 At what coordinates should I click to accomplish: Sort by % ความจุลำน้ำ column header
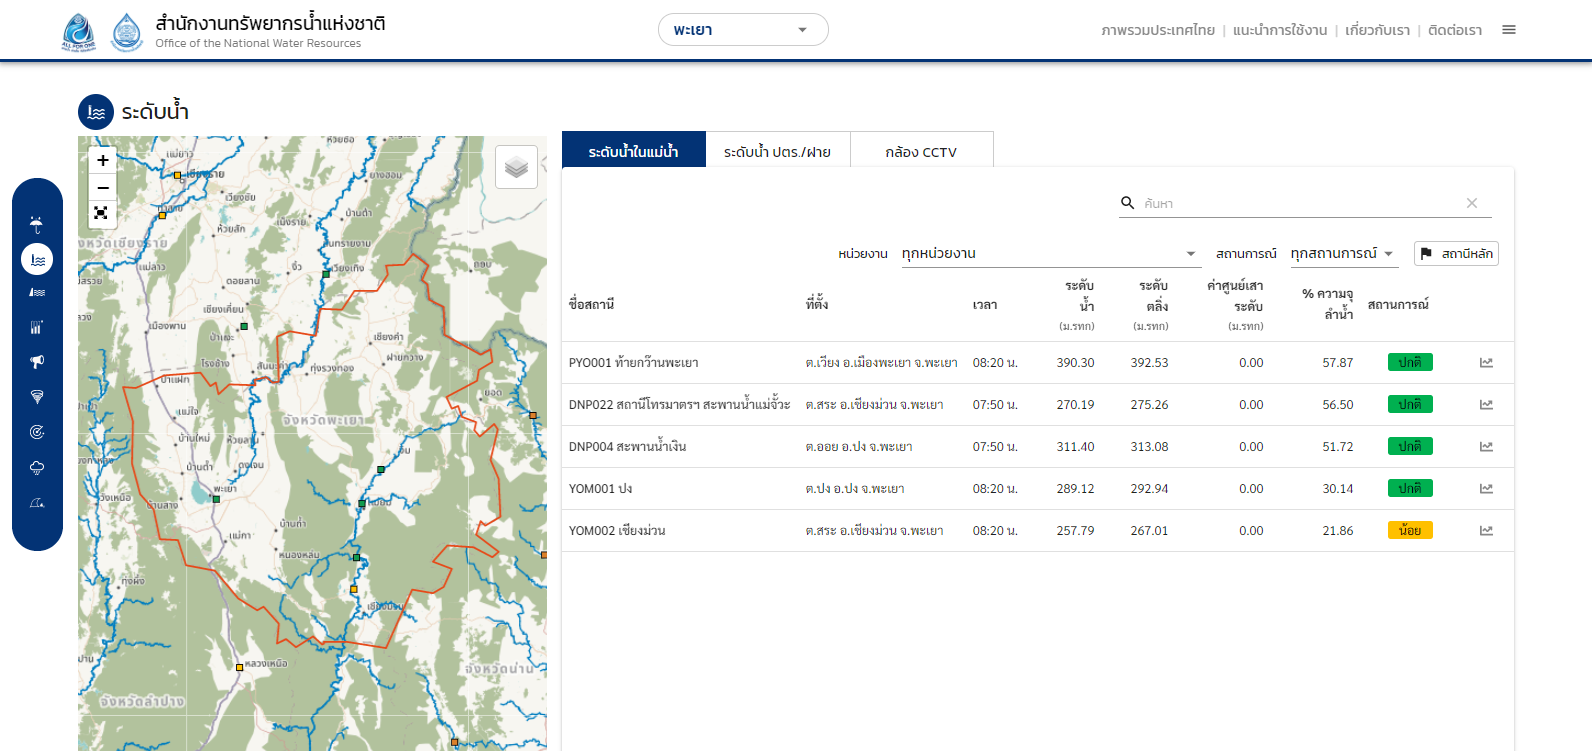(1327, 304)
